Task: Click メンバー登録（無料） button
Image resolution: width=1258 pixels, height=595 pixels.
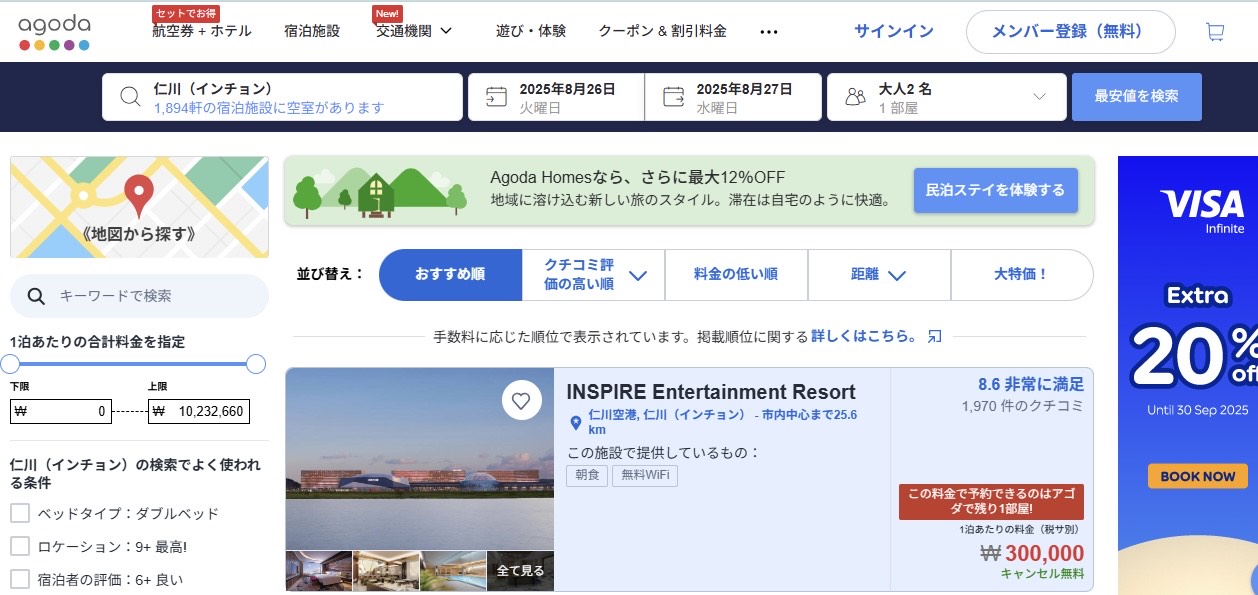Action: pyautogui.click(x=1070, y=32)
